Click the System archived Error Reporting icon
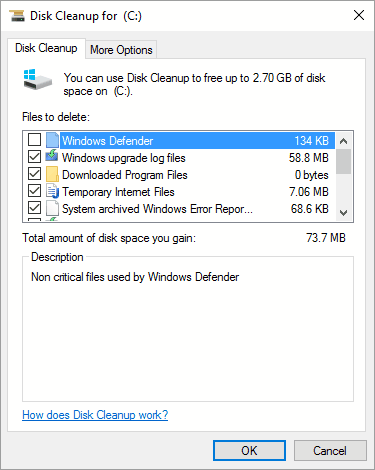375x470 pixels. [x=52, y=208]
